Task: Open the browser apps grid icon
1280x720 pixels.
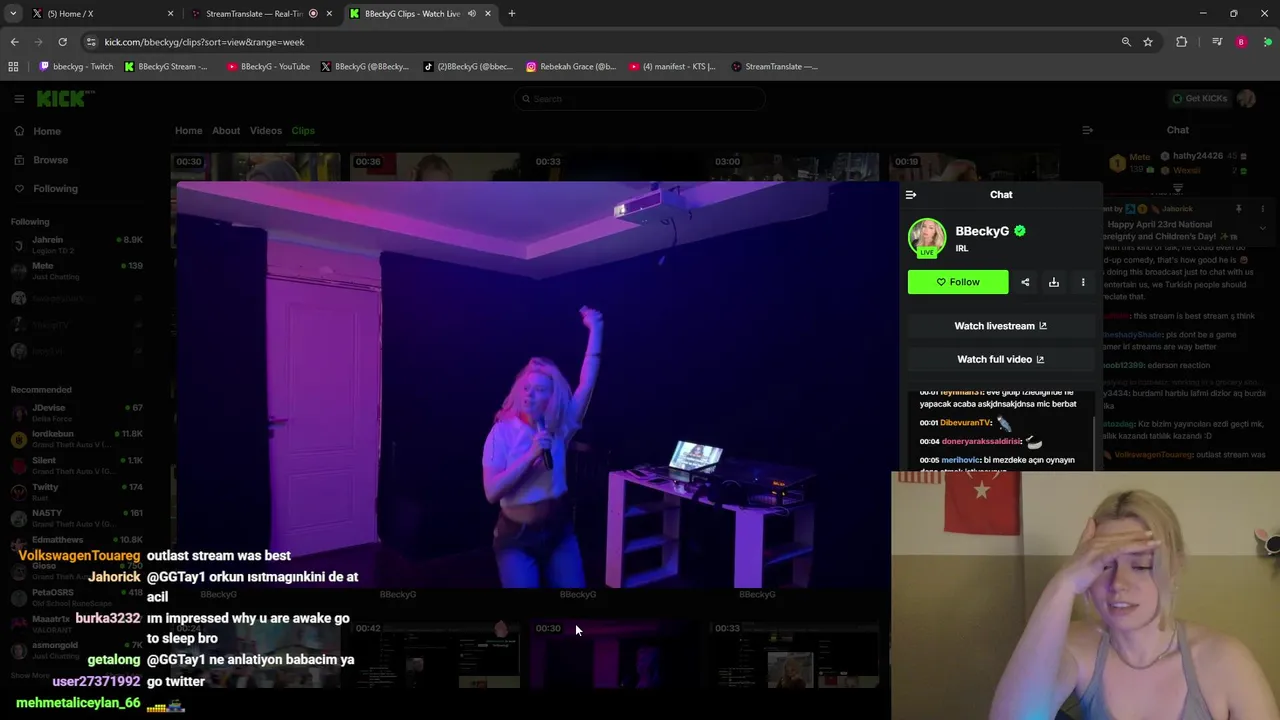Action: point(13,67)
